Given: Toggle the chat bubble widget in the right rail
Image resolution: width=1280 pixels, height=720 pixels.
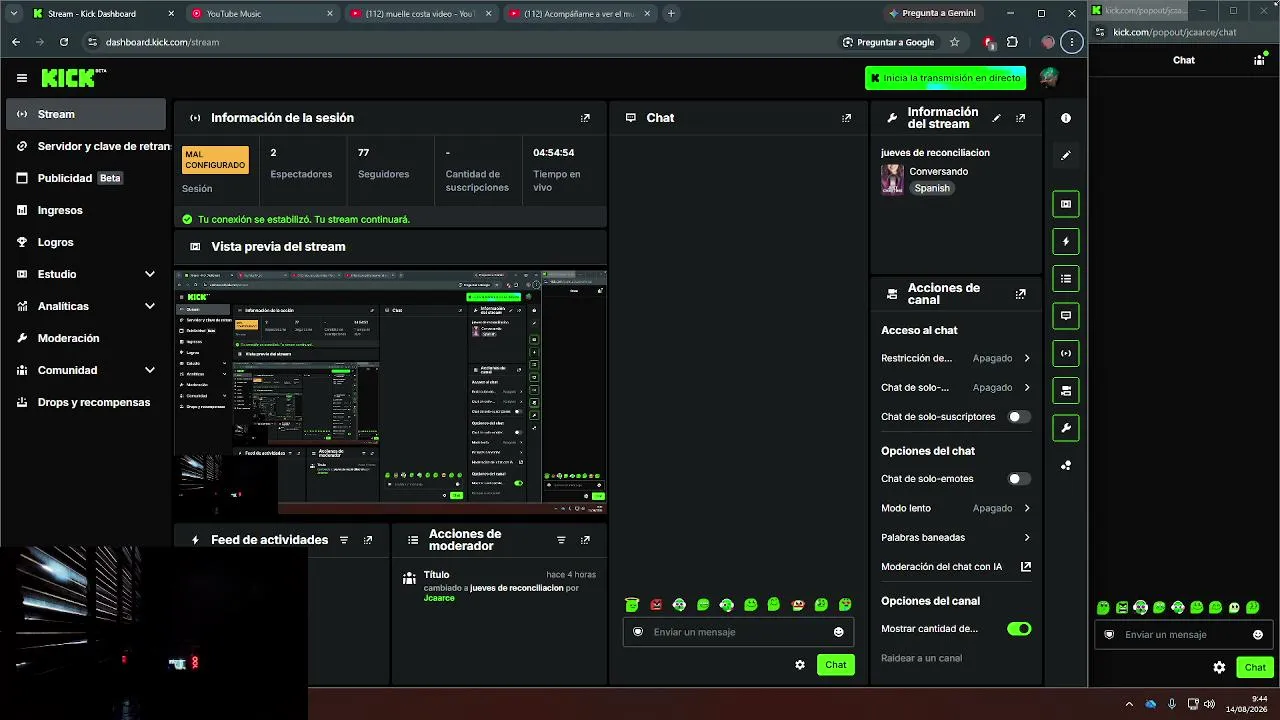Looking at the screenshot, I should click(1066, 316).
